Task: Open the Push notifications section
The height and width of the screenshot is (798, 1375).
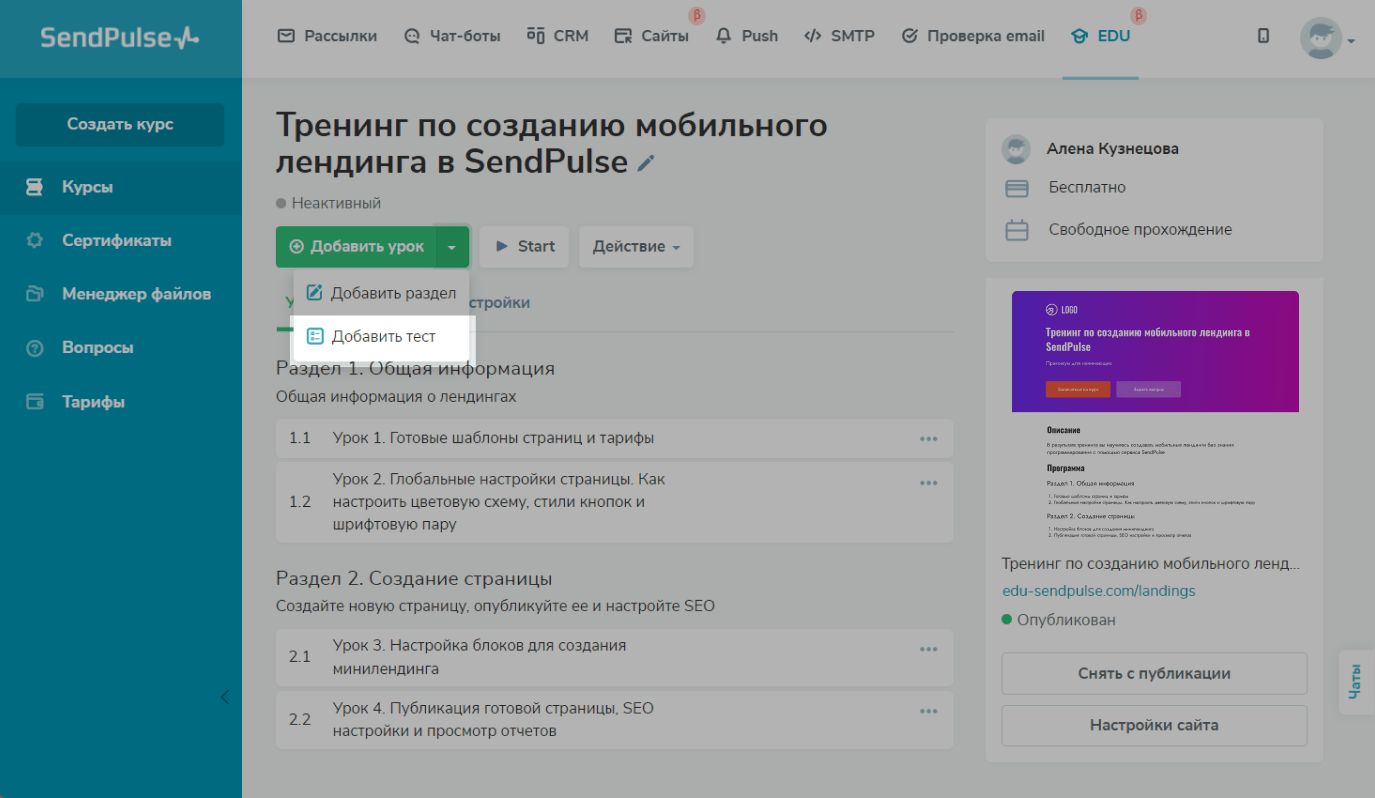Action: point(747,36)
